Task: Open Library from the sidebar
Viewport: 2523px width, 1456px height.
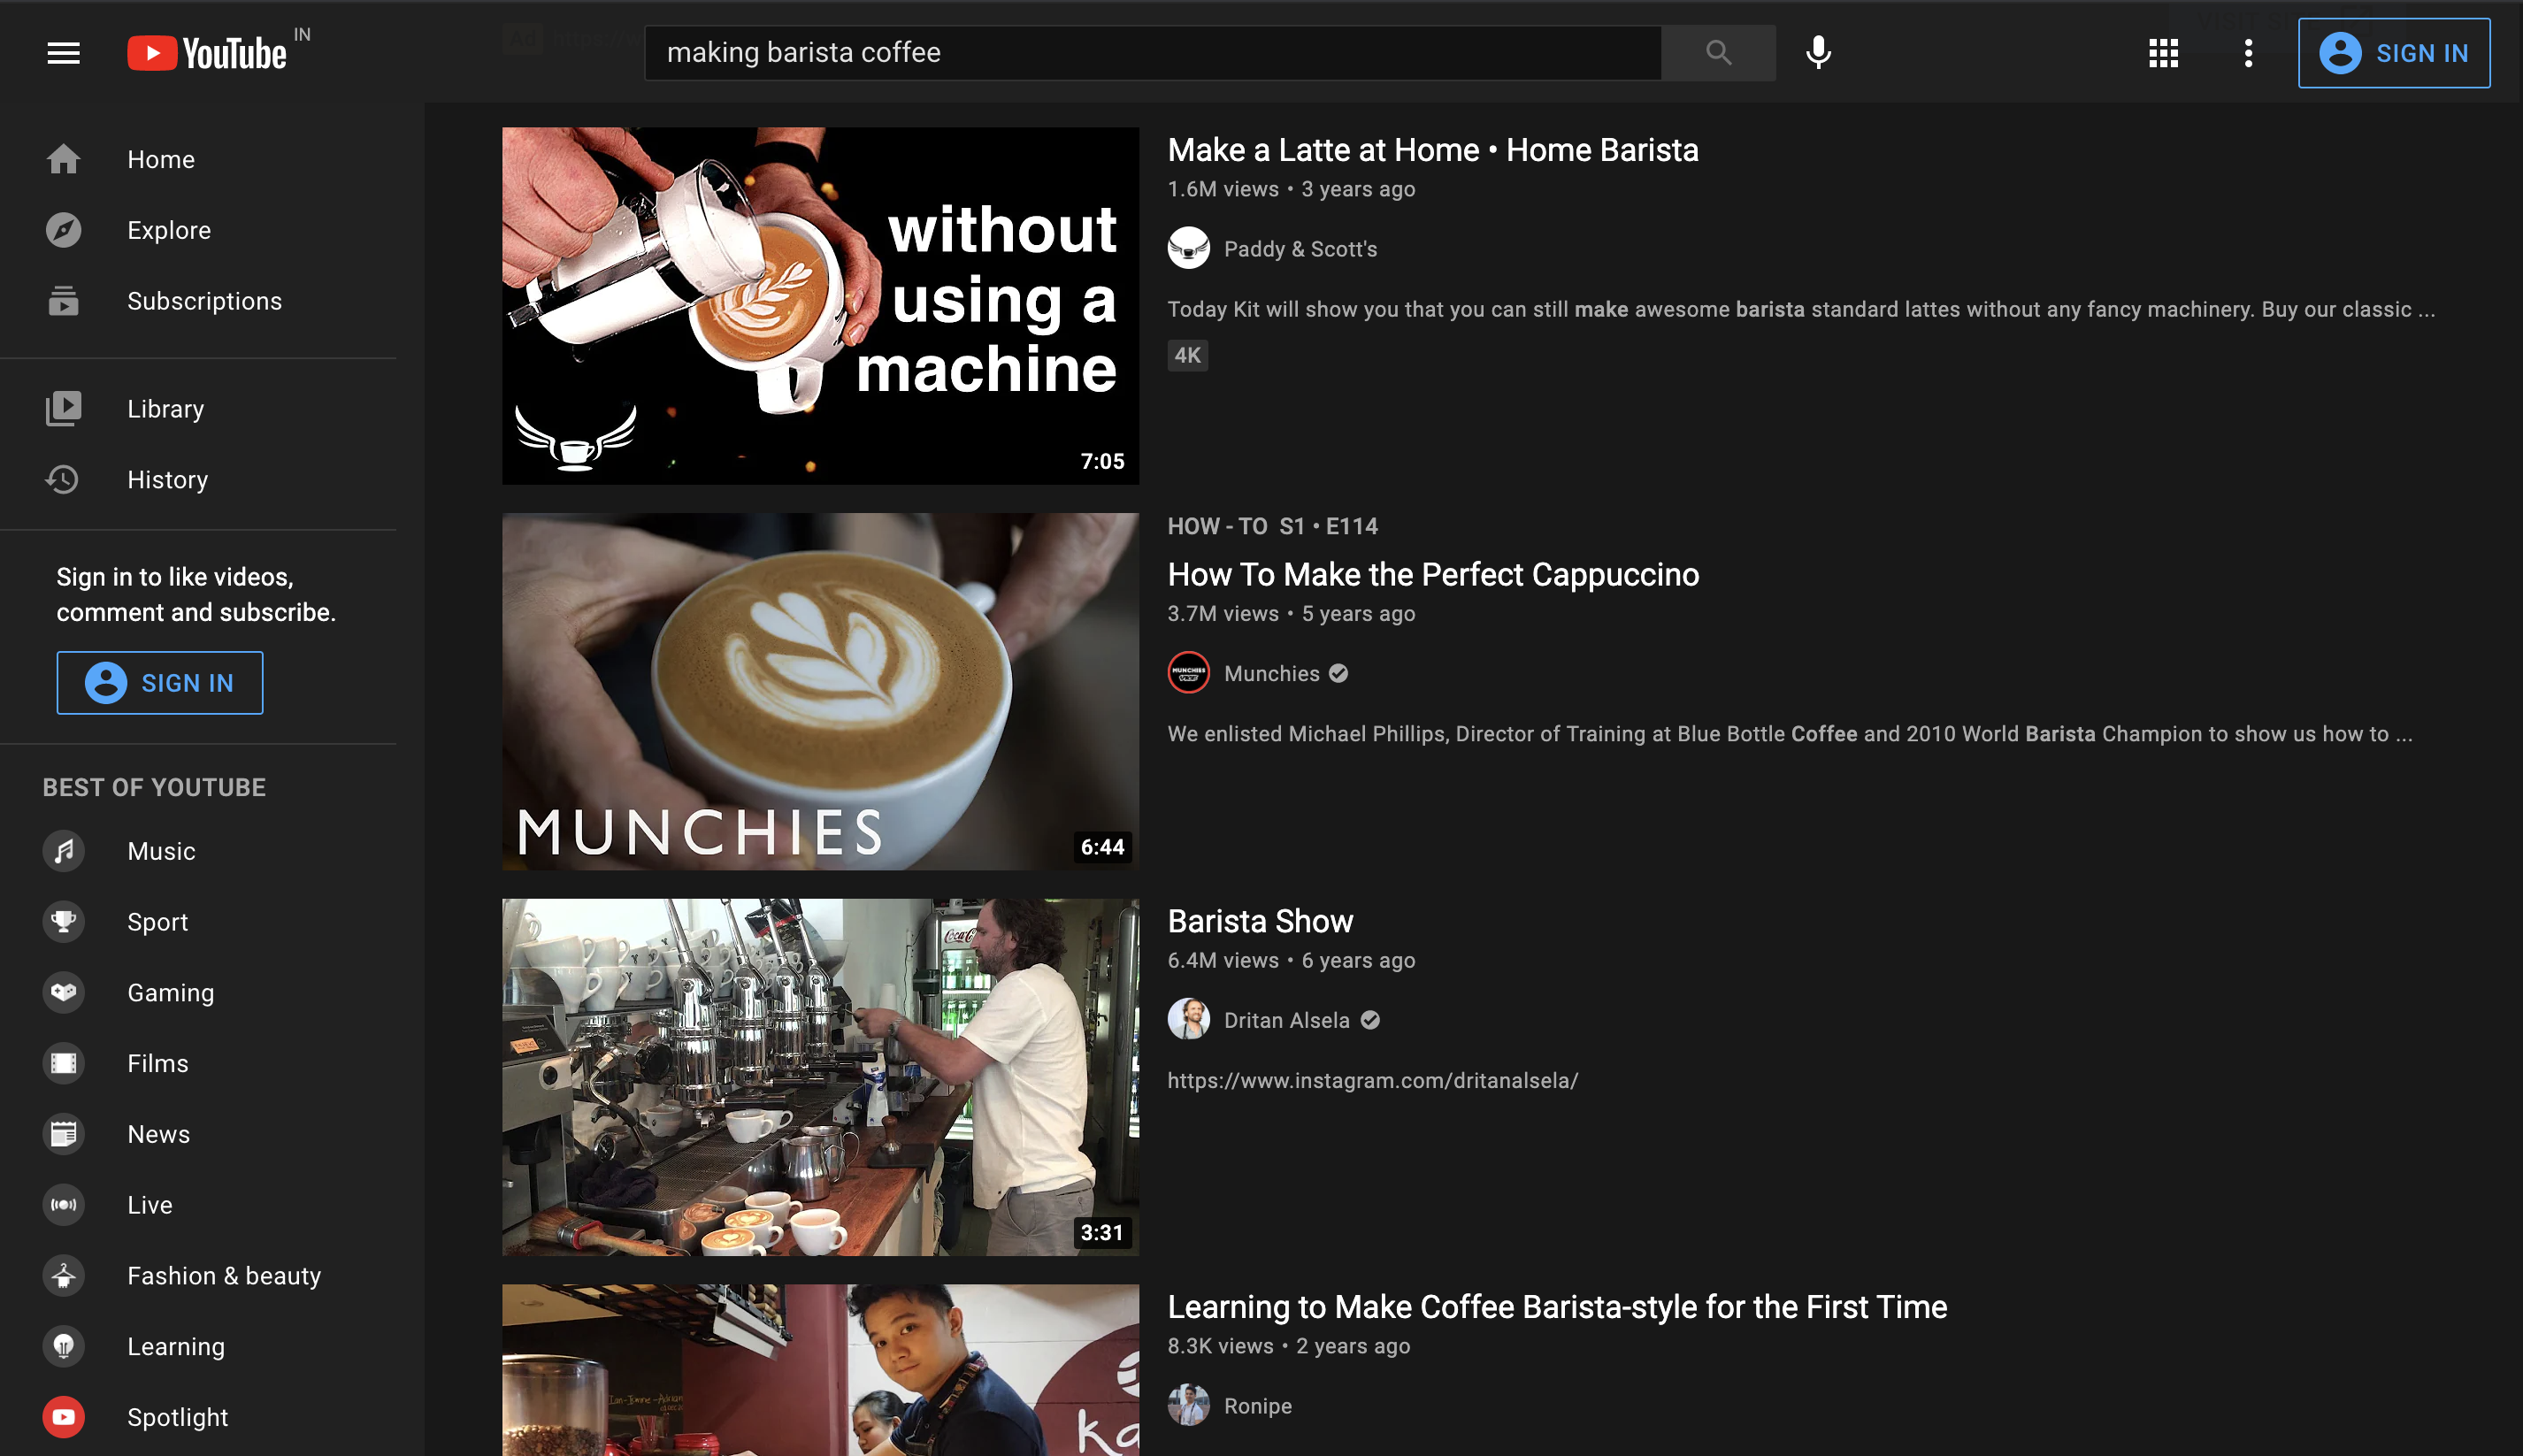Action: coord(165,409)
